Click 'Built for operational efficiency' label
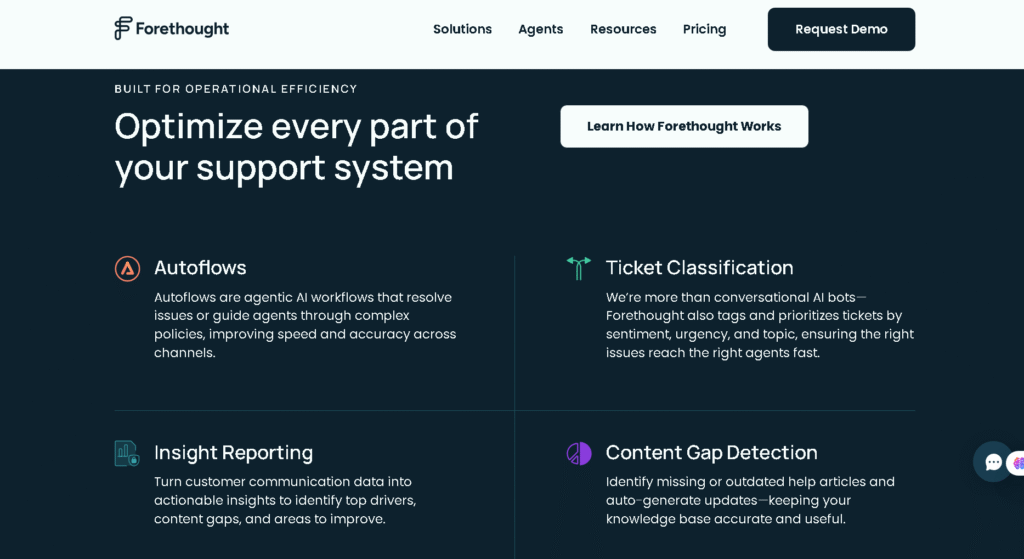This screenshot has height=559, width=1024. 236,89
